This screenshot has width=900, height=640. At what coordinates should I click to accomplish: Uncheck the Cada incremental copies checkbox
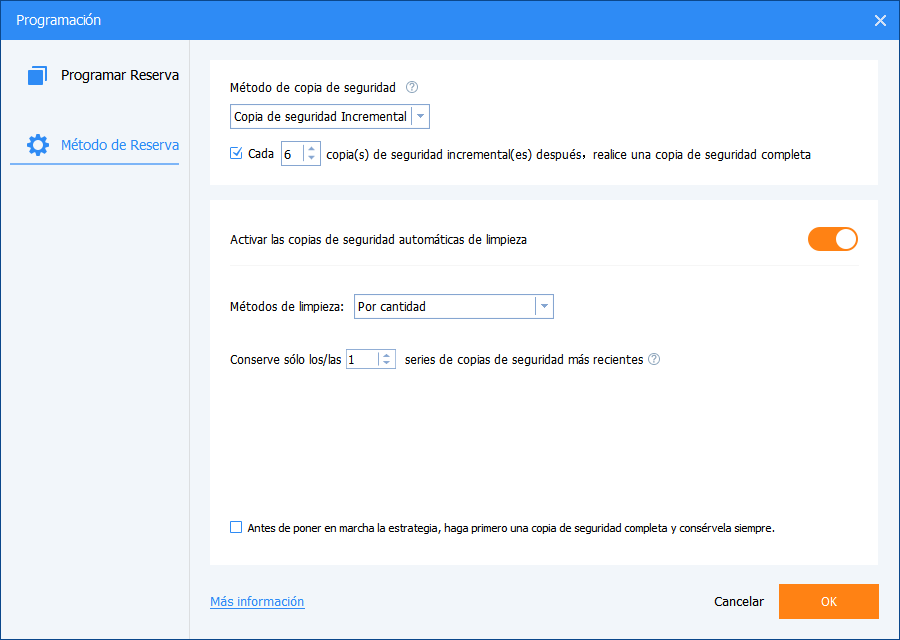point(236,153)
